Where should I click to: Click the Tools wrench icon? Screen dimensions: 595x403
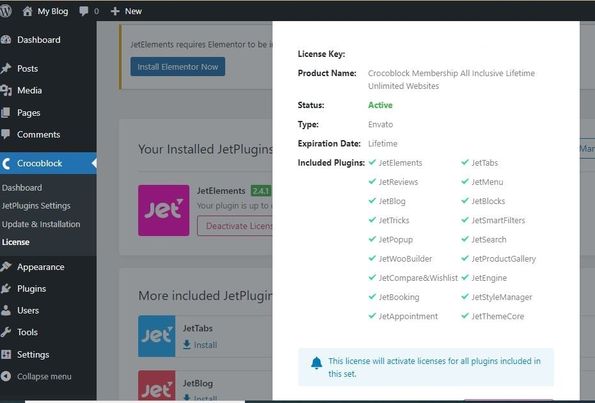6,332
